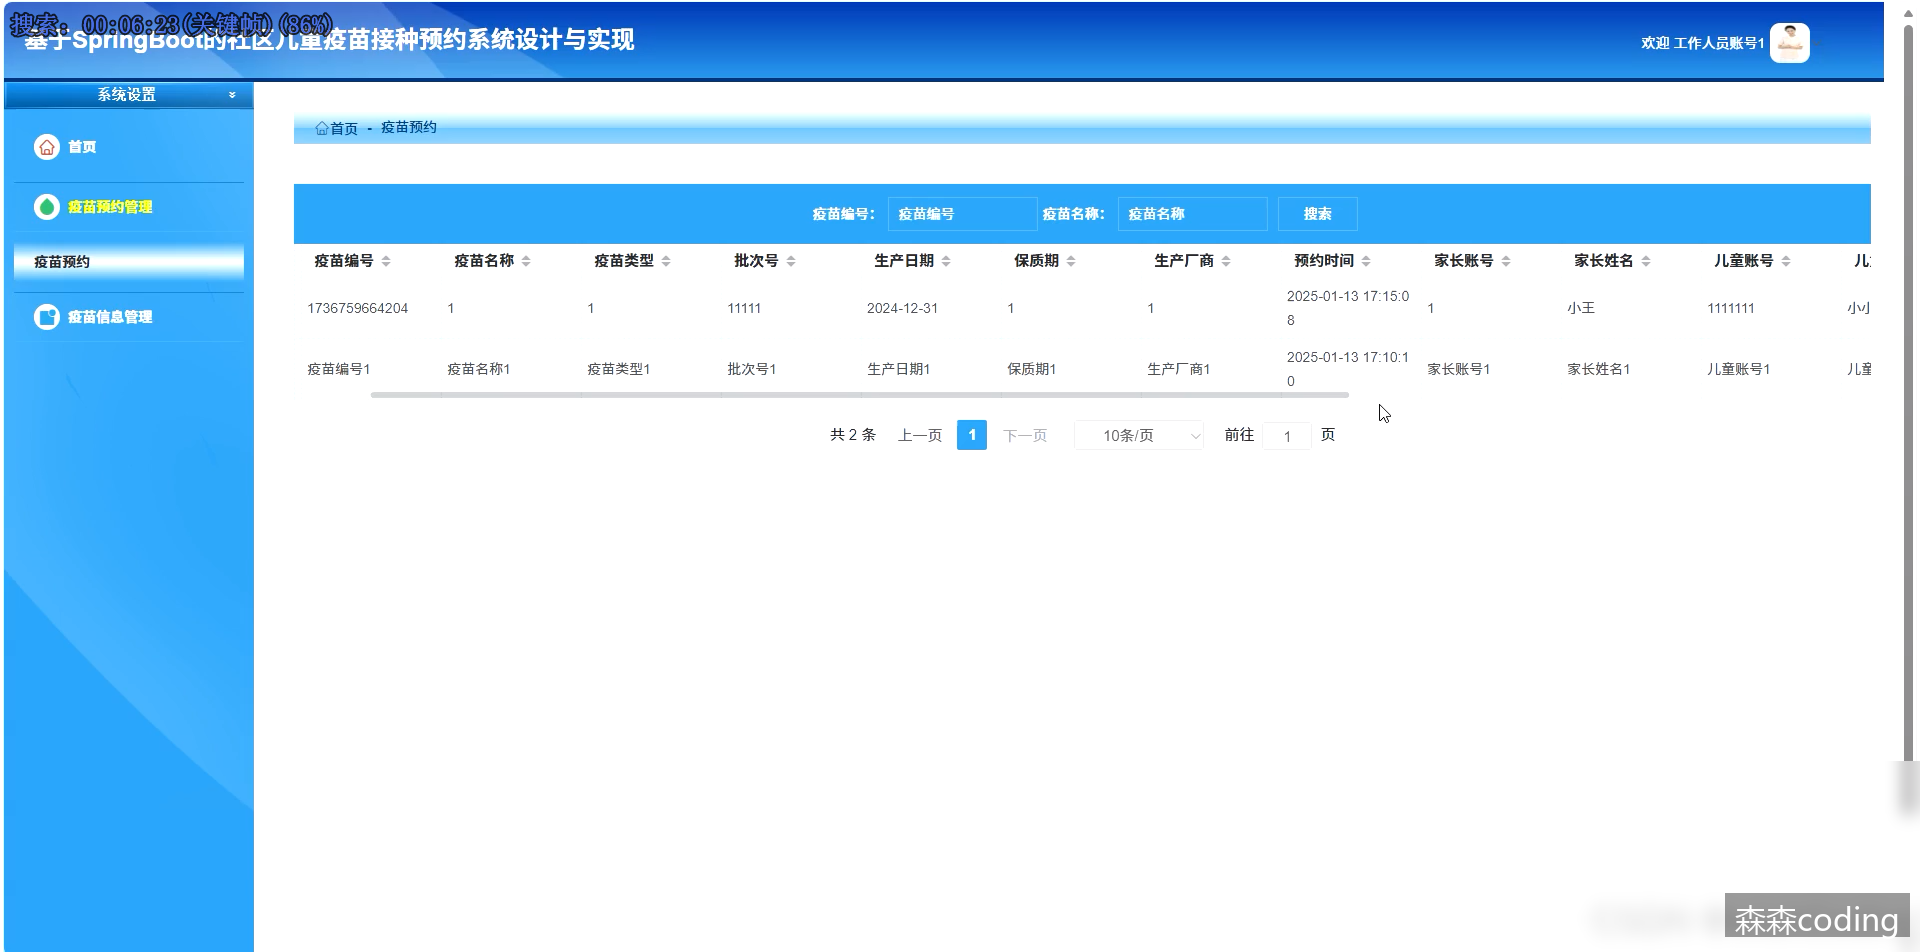Viewport: 1920px width, 952px height.
Task: Sort by 儿童账号 column arrows
Action: 1786,261
